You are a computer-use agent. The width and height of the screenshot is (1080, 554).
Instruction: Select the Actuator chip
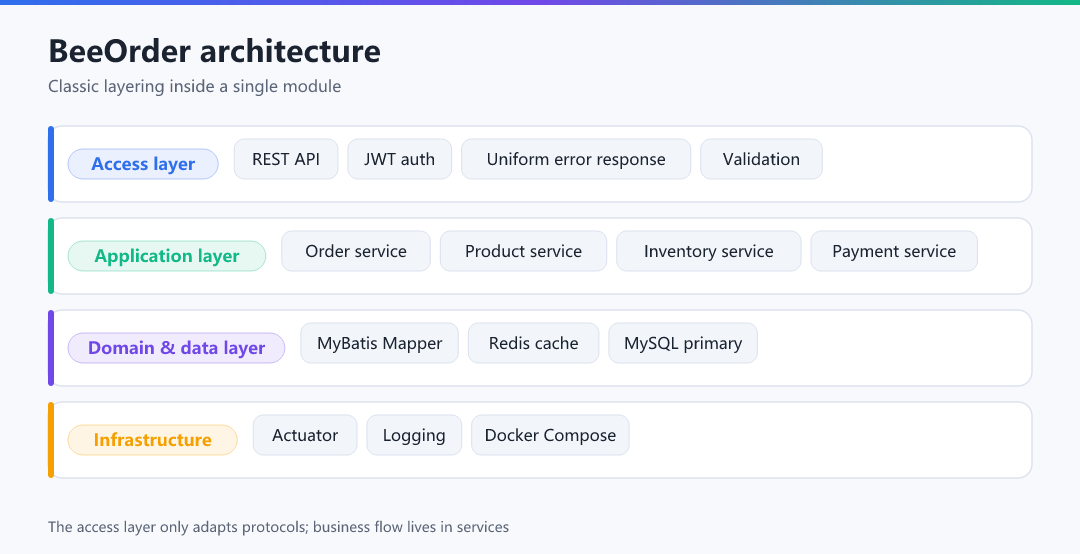tap(305, 435)
